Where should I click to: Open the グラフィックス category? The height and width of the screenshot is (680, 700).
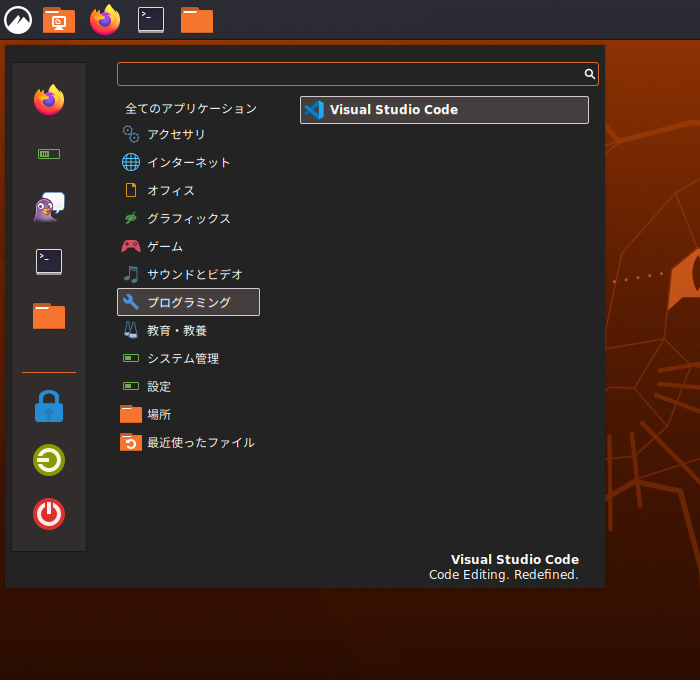click(x=188, y=218)
